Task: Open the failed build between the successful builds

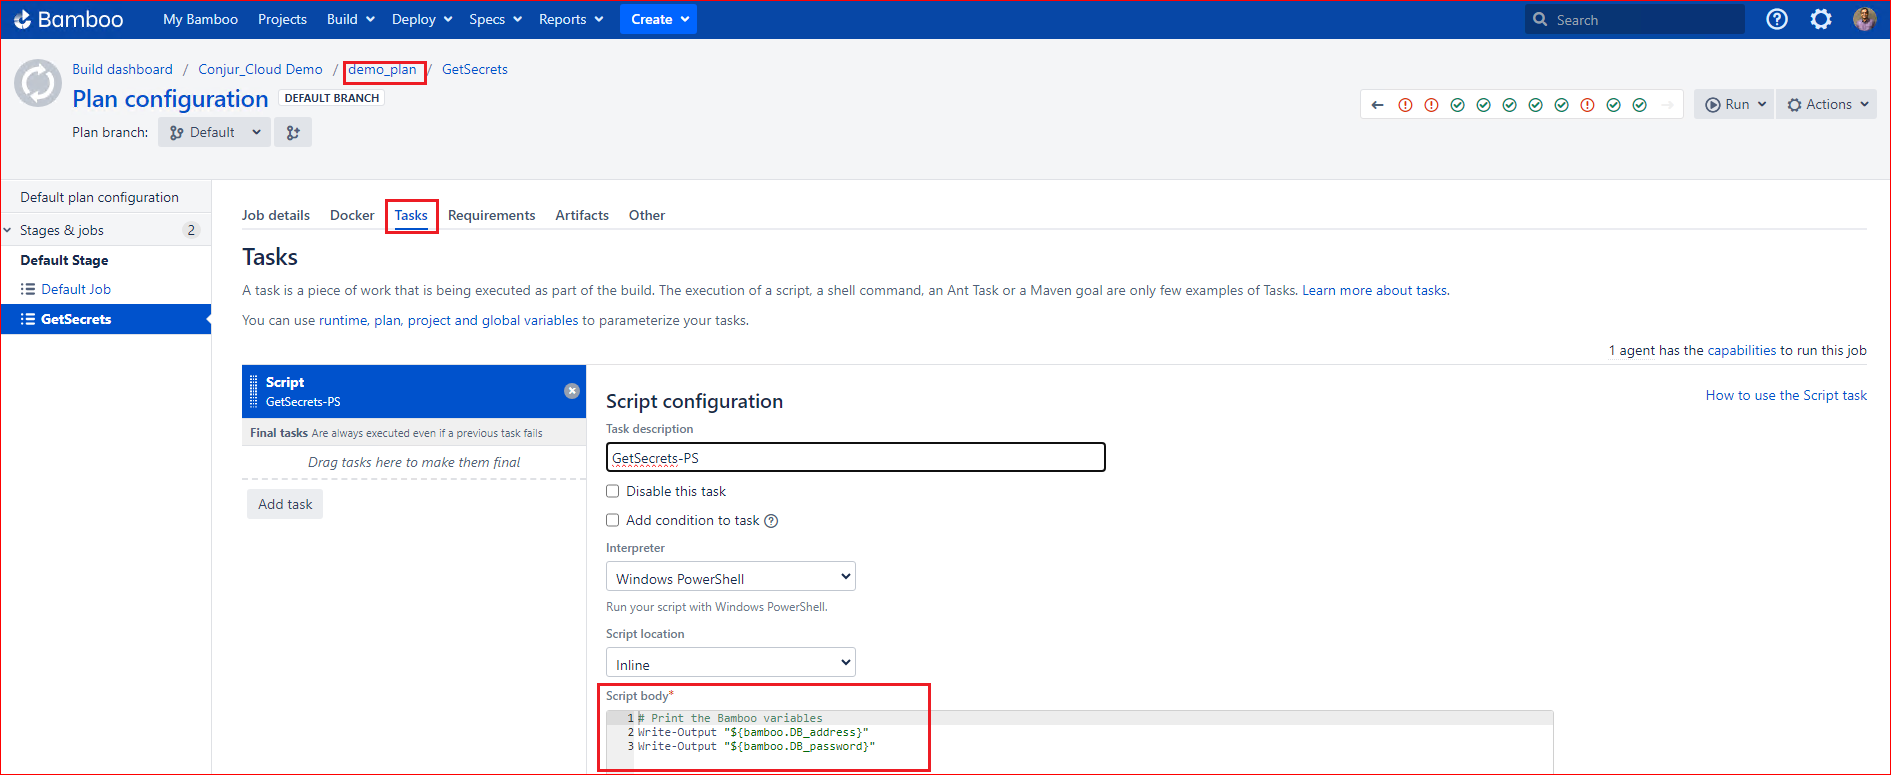Action: 1587,105
